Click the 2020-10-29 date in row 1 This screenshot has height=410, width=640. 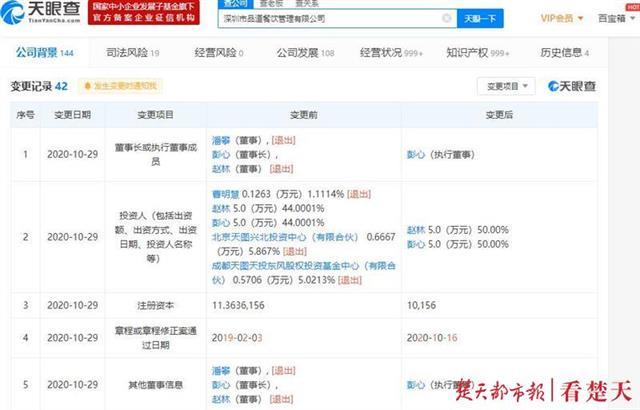(x=73, y=155)
